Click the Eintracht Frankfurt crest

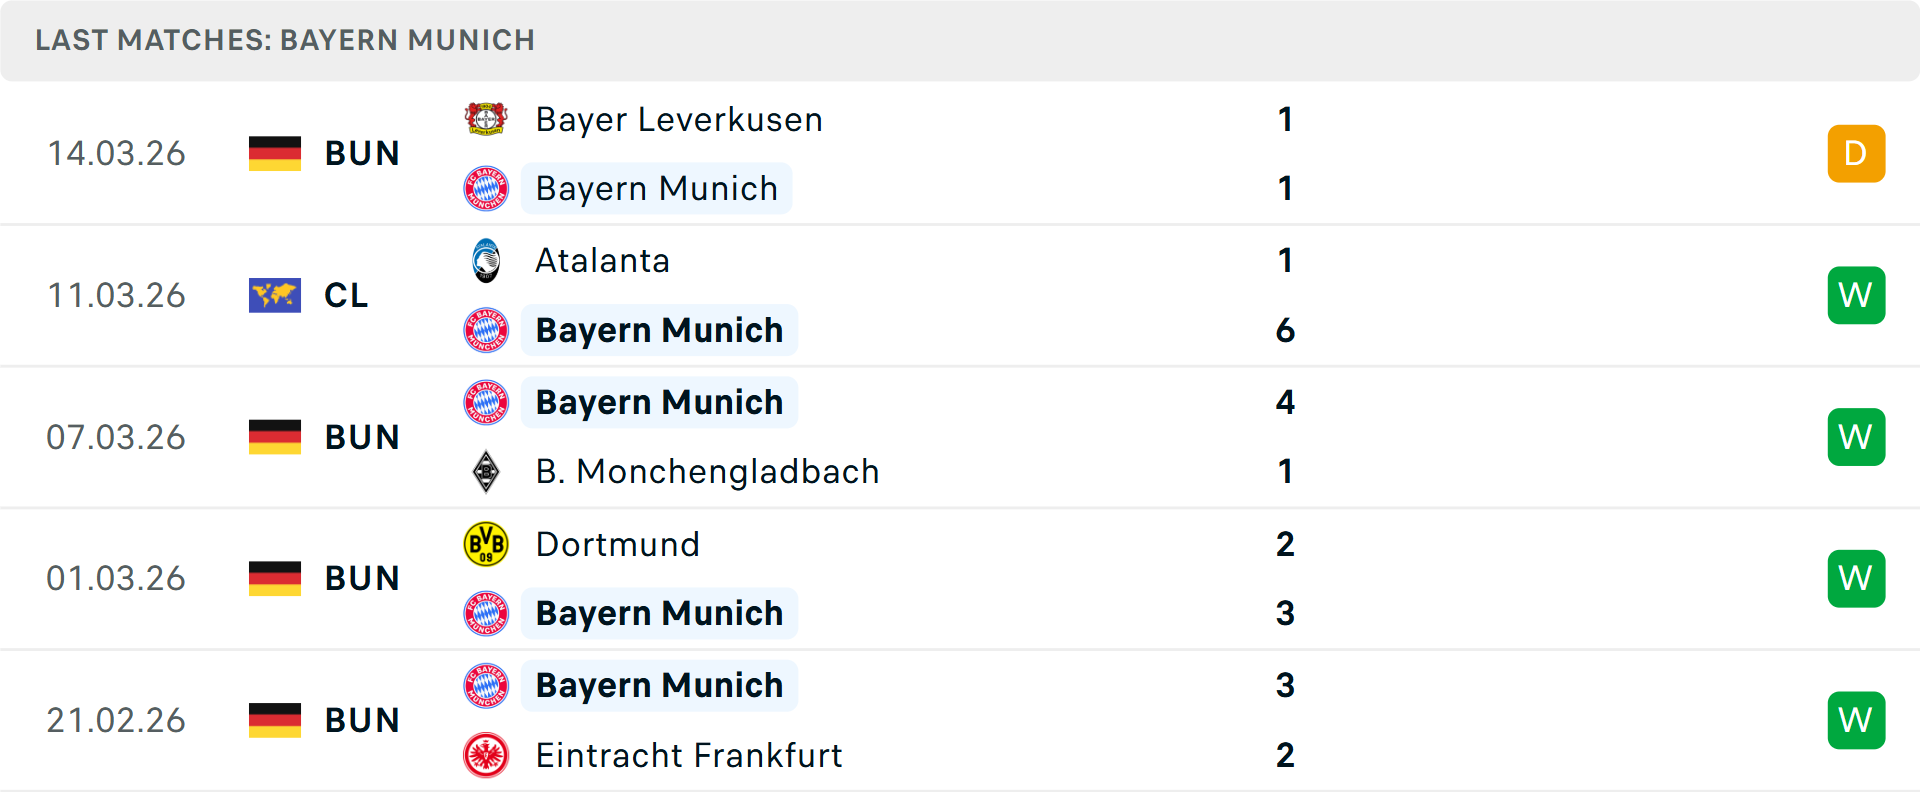click(486, 755)
